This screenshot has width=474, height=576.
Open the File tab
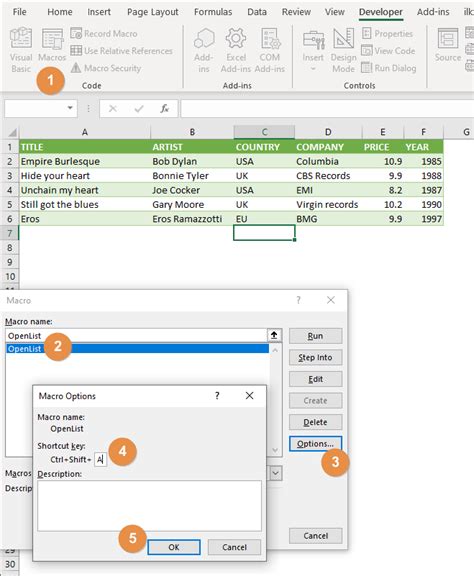point(19,12)
